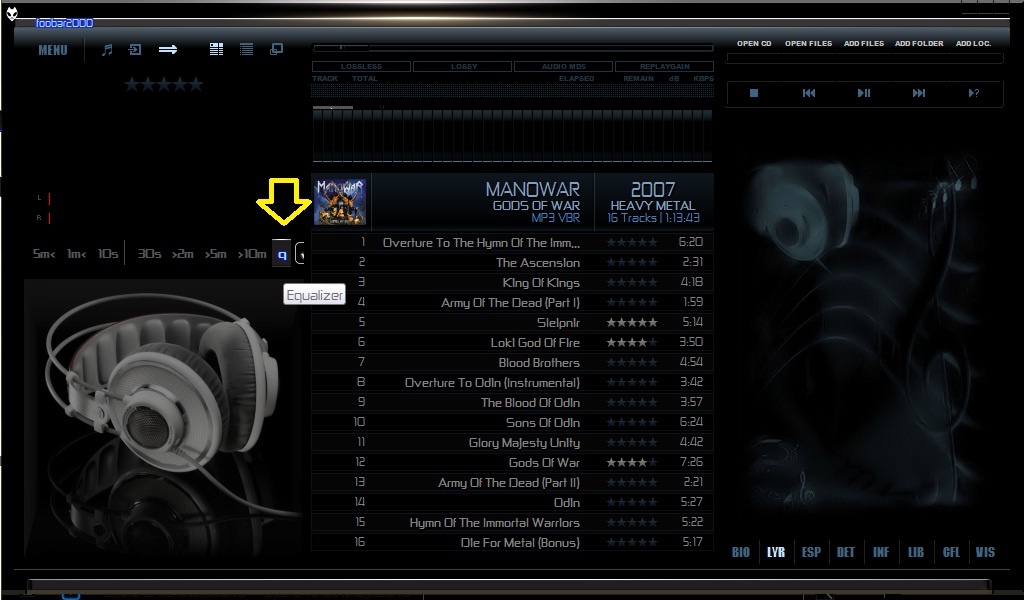The width and height of the screenshot is (1024, 600).
Task: Seek forward 5 minutes with >5m
Action: click(216, 254)
